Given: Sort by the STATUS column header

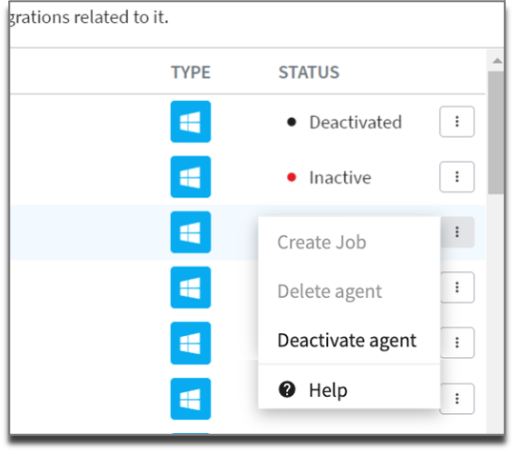Looking at the screenshot, I should click(309, 72).
